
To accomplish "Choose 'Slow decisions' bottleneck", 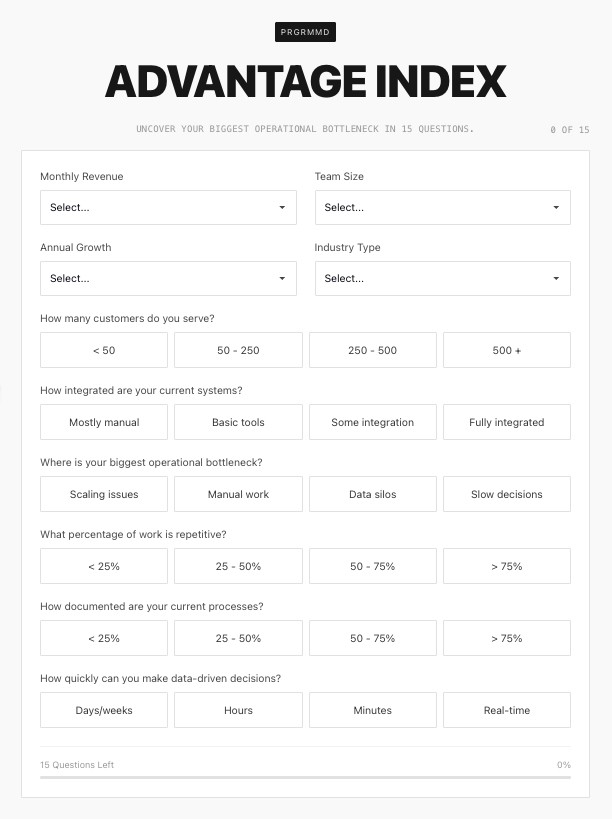I will pos(506,494).
